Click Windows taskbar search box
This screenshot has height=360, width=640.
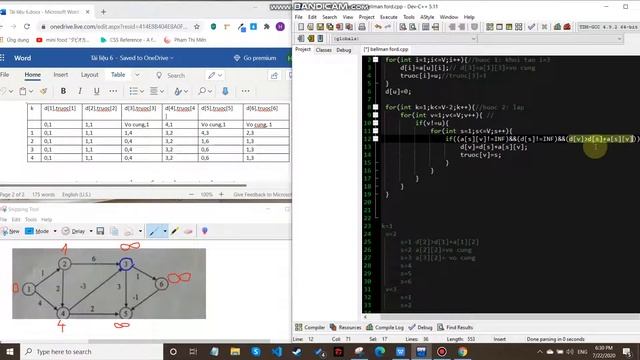point(91,351)
